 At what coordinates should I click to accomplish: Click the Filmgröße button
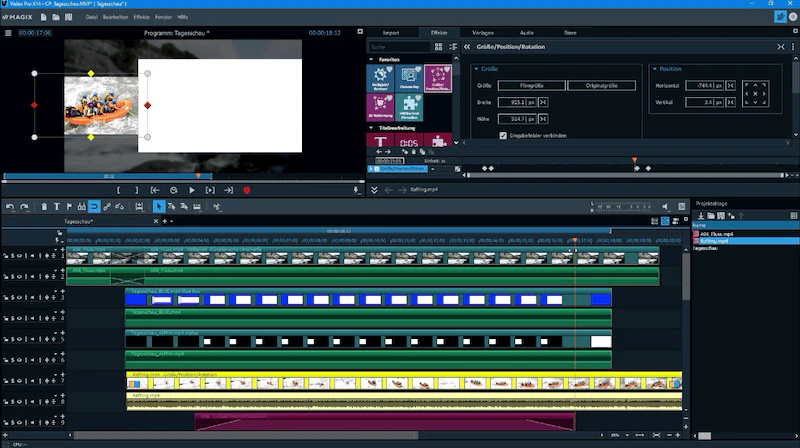pyautogui.click(x=531, y=86)
